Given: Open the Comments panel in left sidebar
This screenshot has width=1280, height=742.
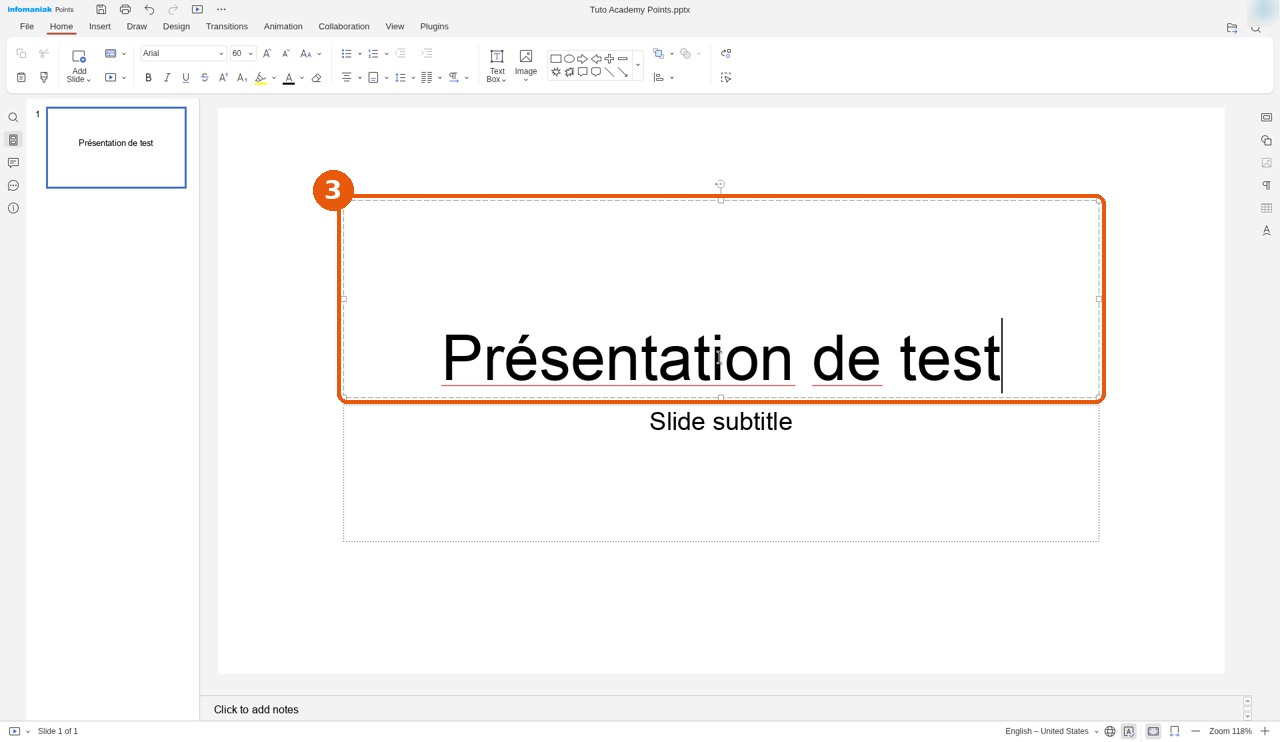Looking at the screenshot, I should click(13, 163).
